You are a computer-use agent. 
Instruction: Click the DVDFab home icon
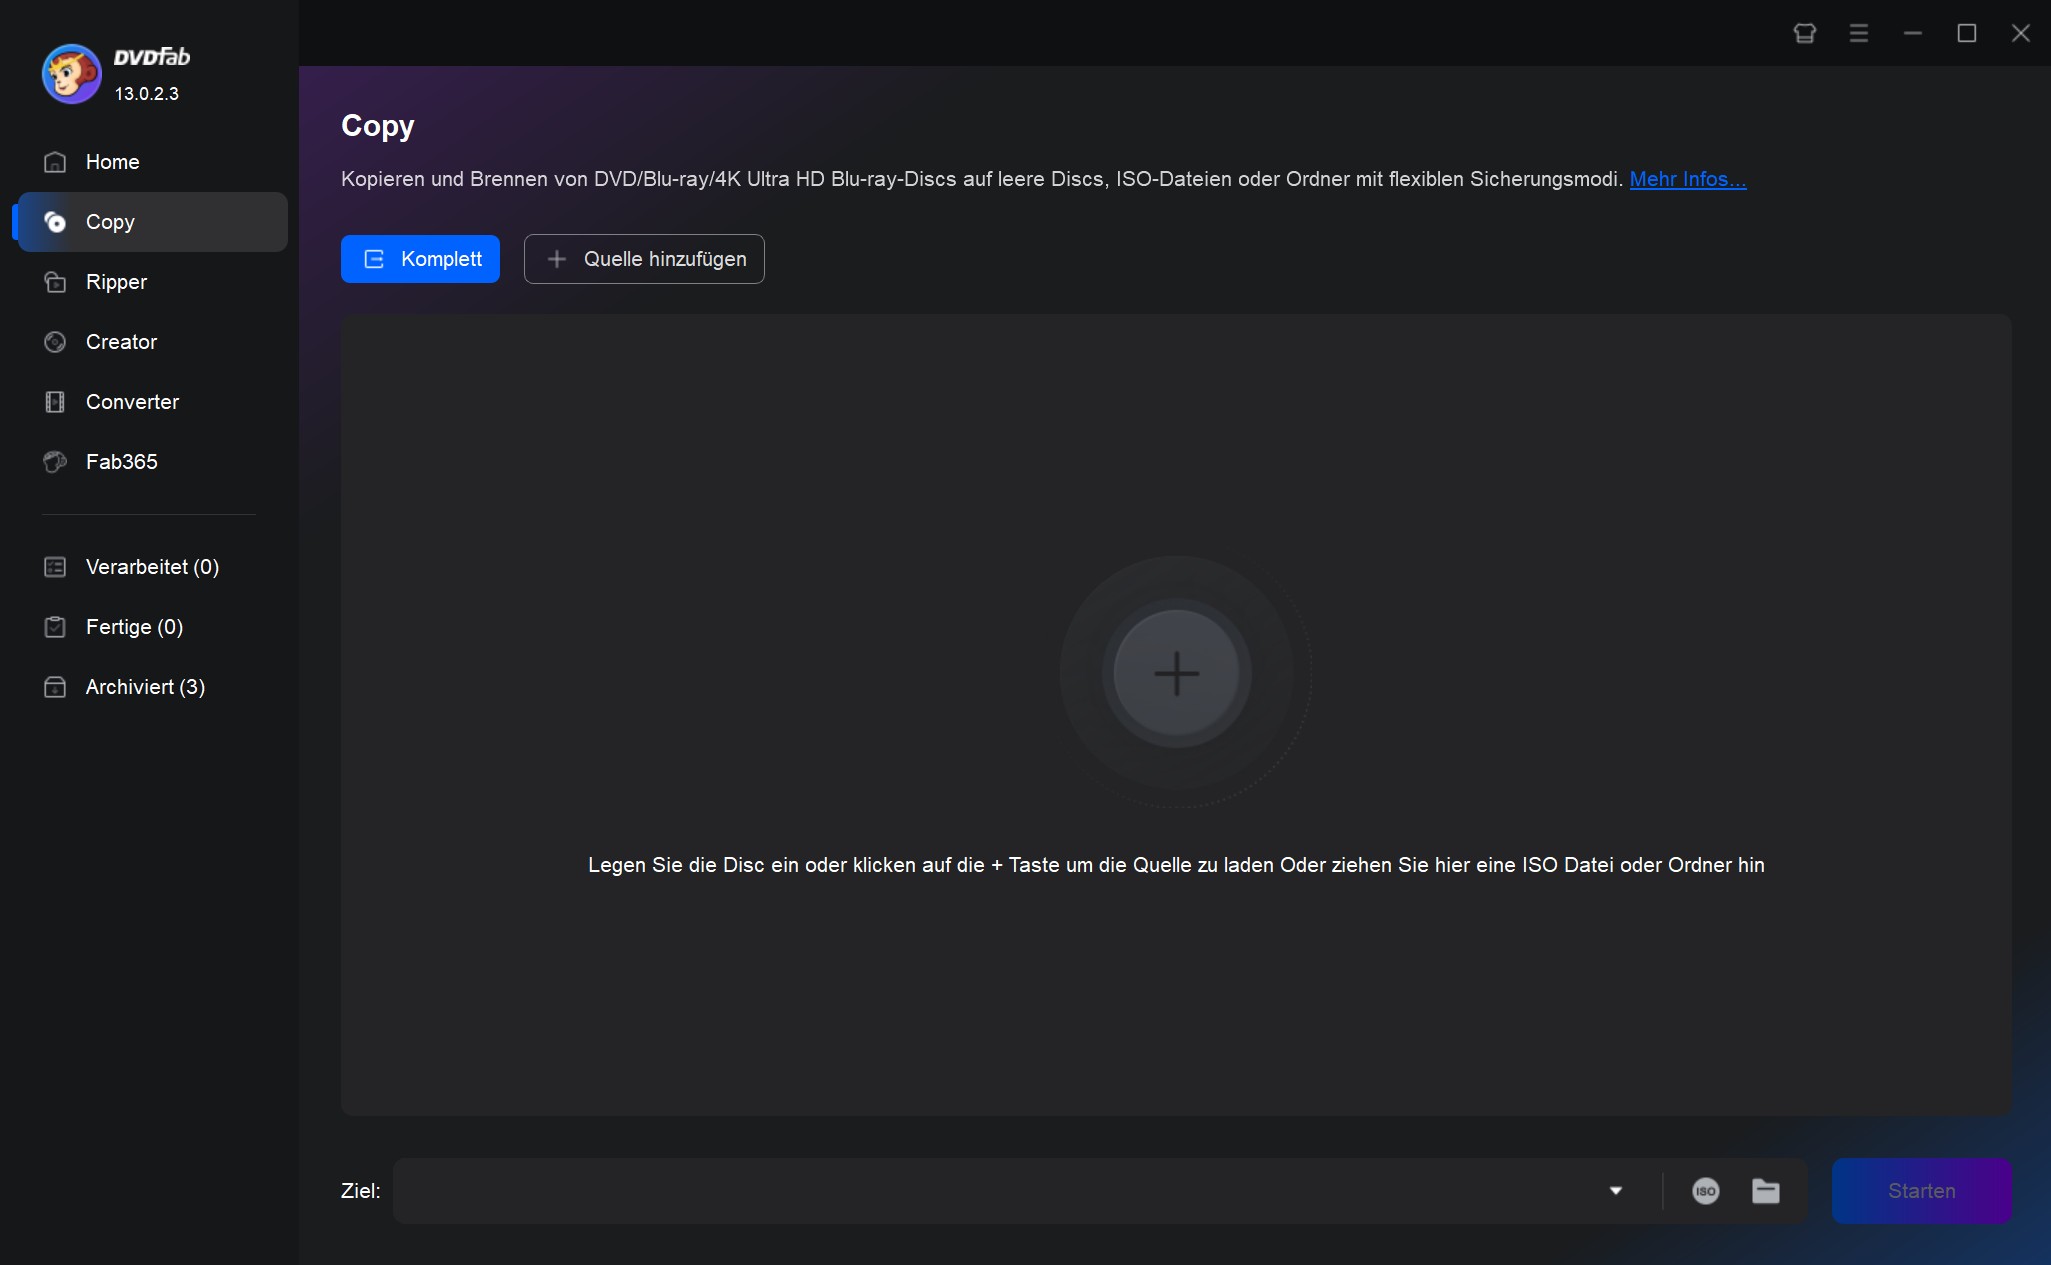(56, 161)
